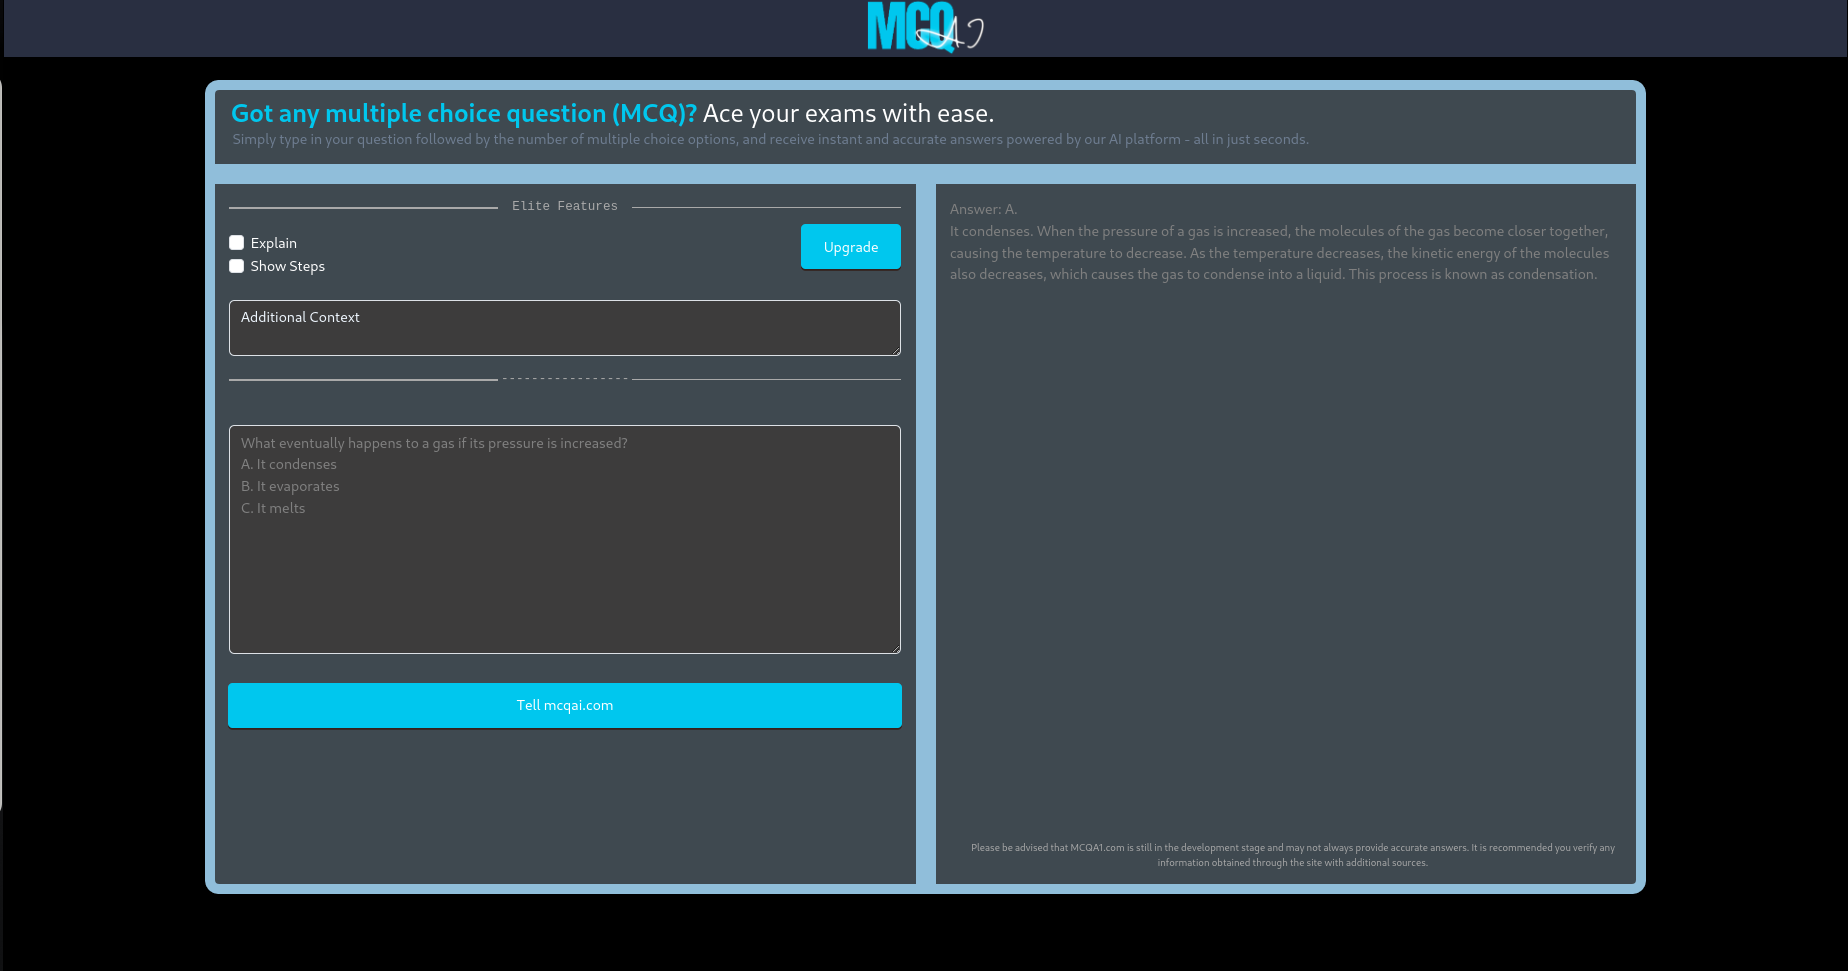Click the answer text reading 'Answer: A.'
Image resolution: width=1848 pixels, height=971 pixels.
983,209
